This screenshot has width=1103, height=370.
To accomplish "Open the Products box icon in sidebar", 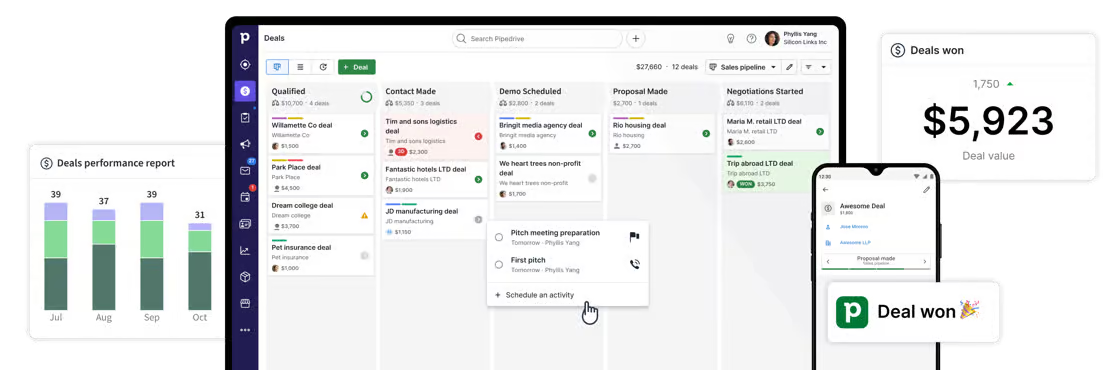I will [x=245, y=277].
